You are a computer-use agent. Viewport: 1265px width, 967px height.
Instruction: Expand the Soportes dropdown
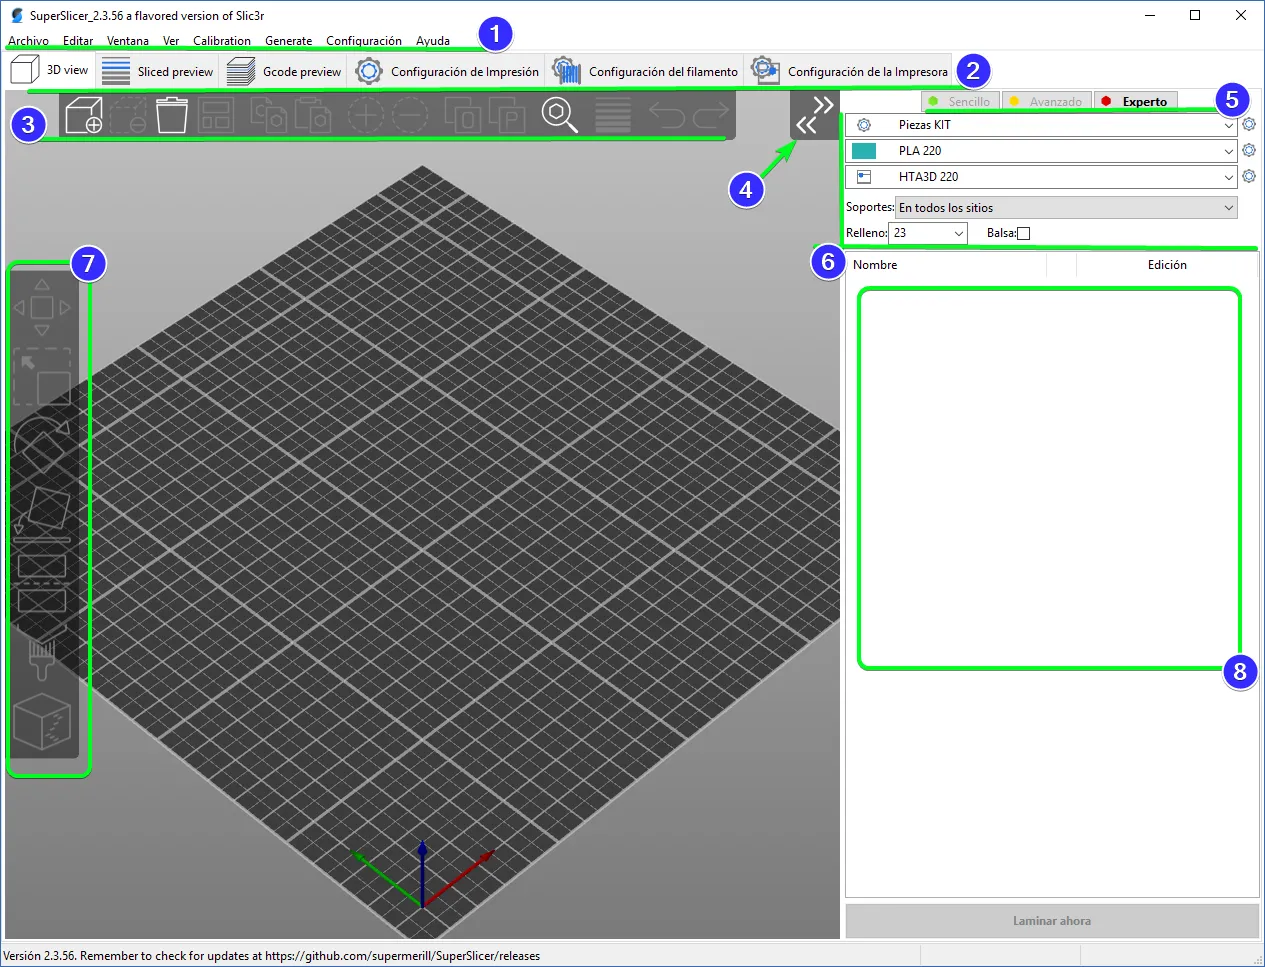(1066, 208)
